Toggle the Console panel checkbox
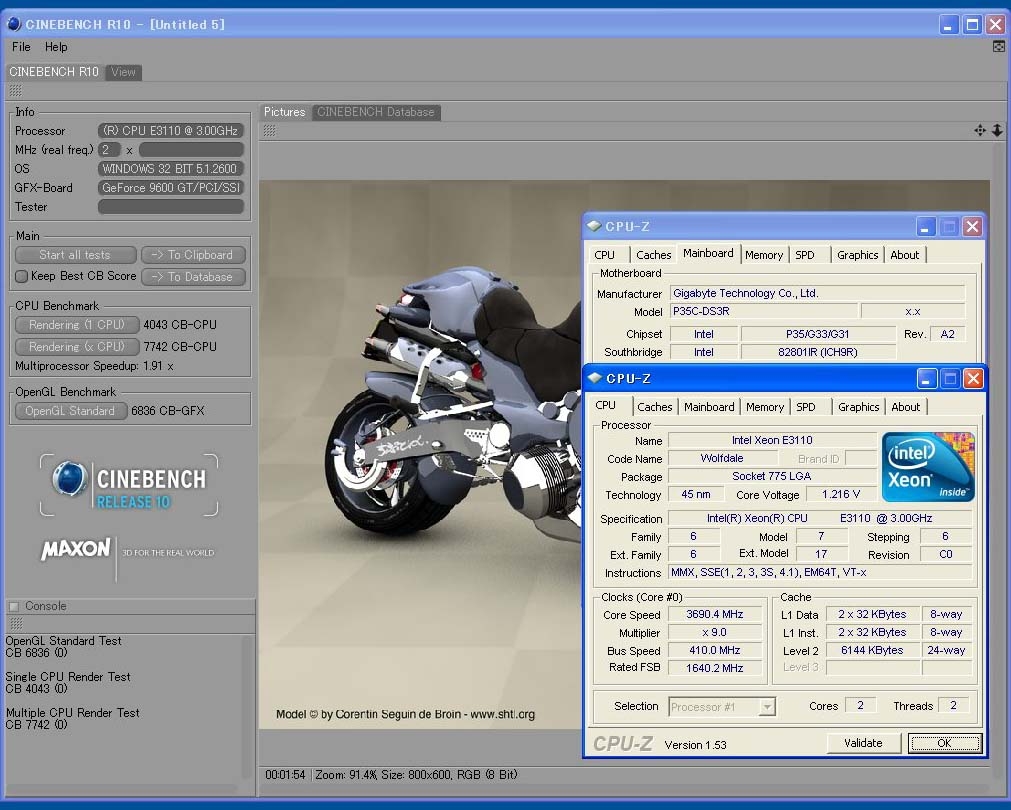Image resolution: width=1011 pixels, height=810 pixels. pos(13,606)
